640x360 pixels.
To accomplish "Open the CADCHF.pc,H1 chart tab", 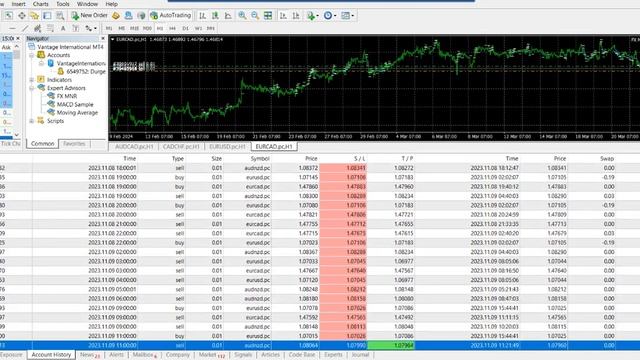I will pos(181,147).
